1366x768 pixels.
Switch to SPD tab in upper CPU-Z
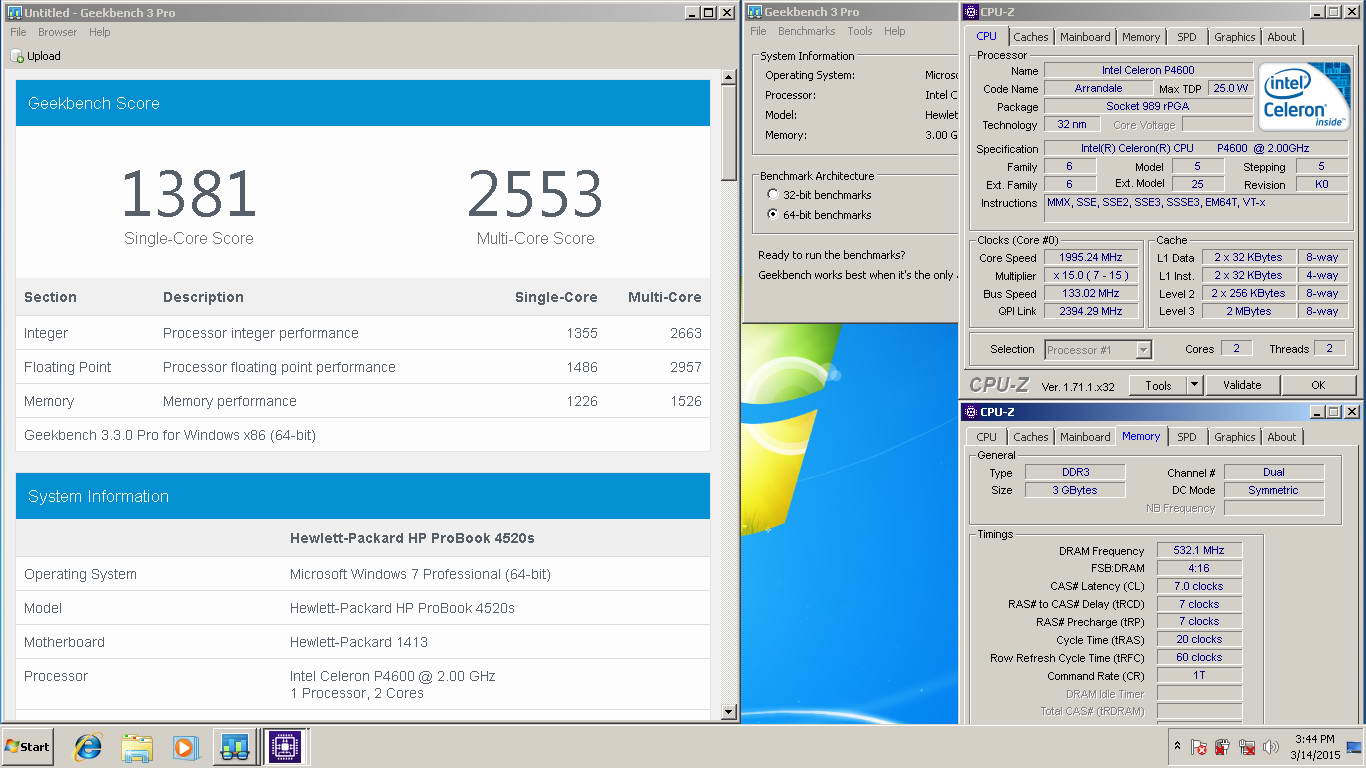click(1186, 37)
